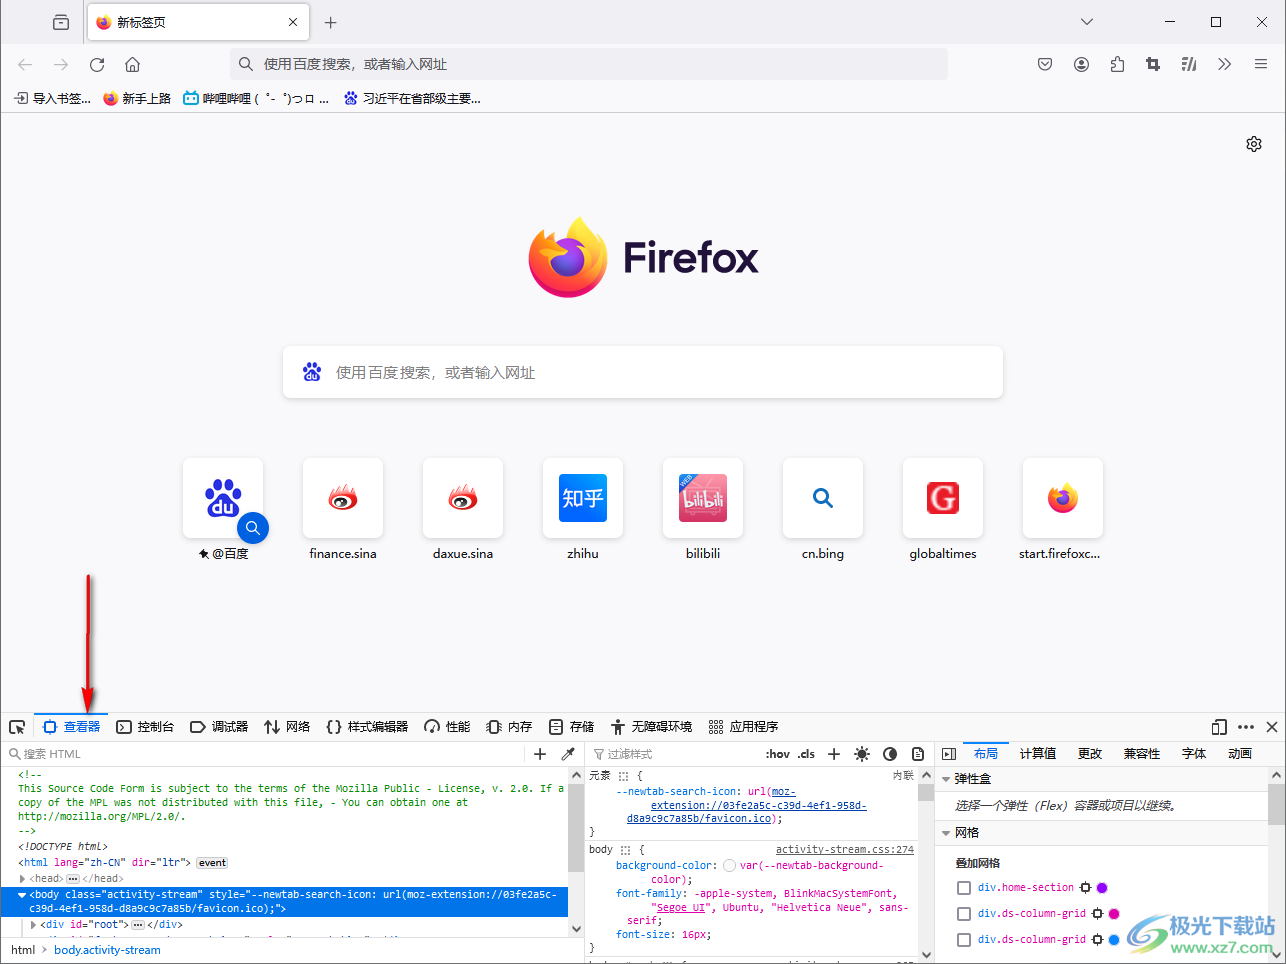Open the 样式编辑器 style editor tab

tap(367, 727)
